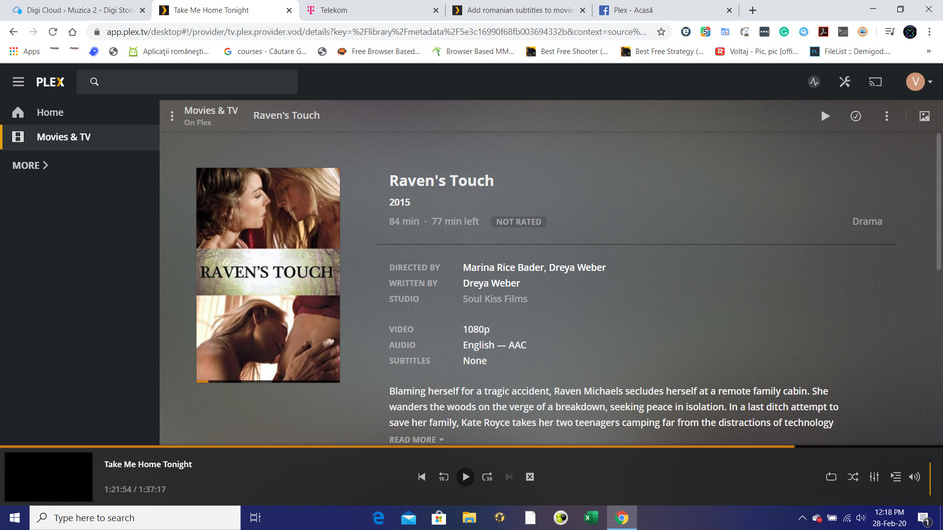Toggle shuffle in the player
This screenshot has height=530, width=943.
point(853,477)
